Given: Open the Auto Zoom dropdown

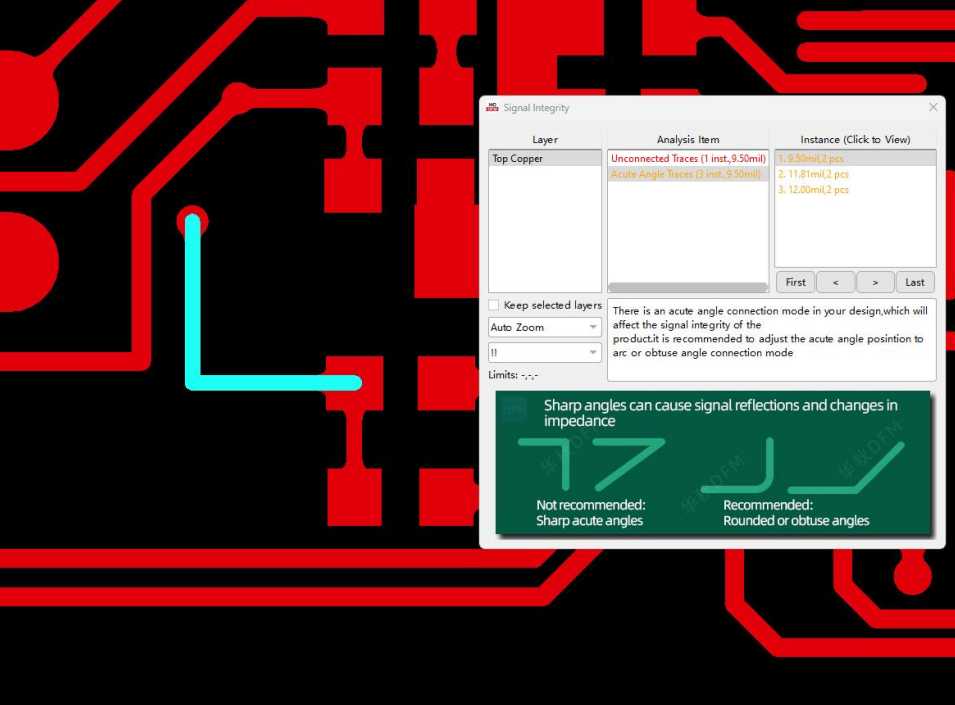Looking at the screenshot, I should 544,327.
